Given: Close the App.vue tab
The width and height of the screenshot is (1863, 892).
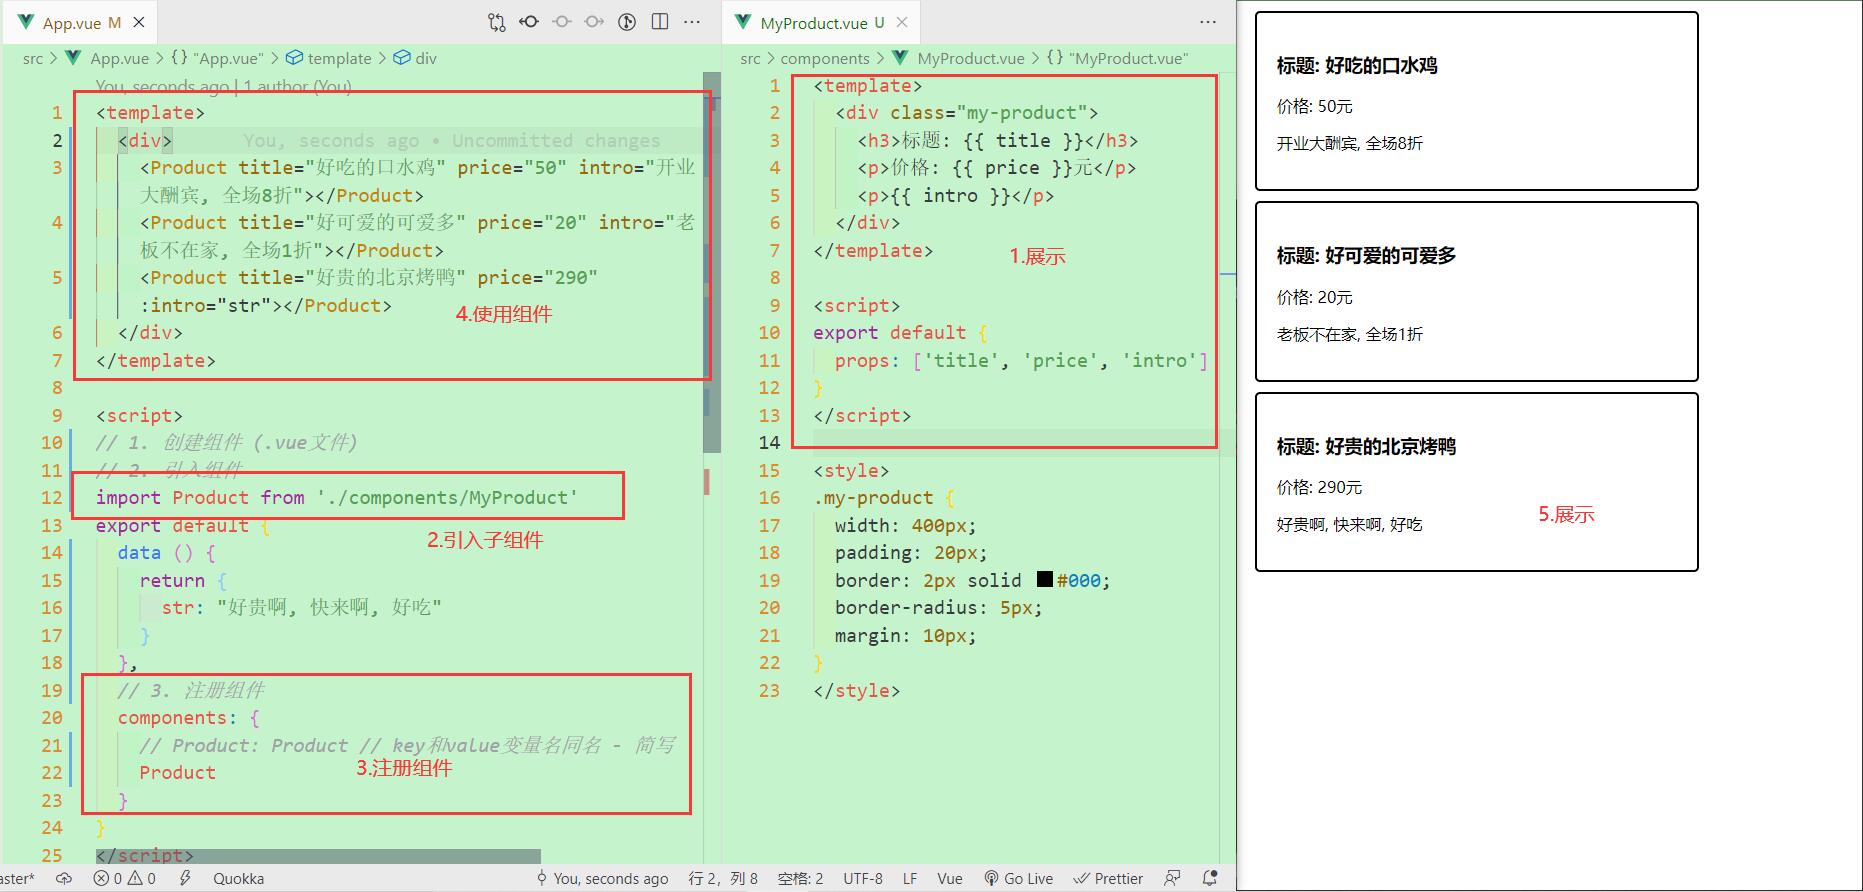Looking at the screenshot, I should (x=139, y=22).
